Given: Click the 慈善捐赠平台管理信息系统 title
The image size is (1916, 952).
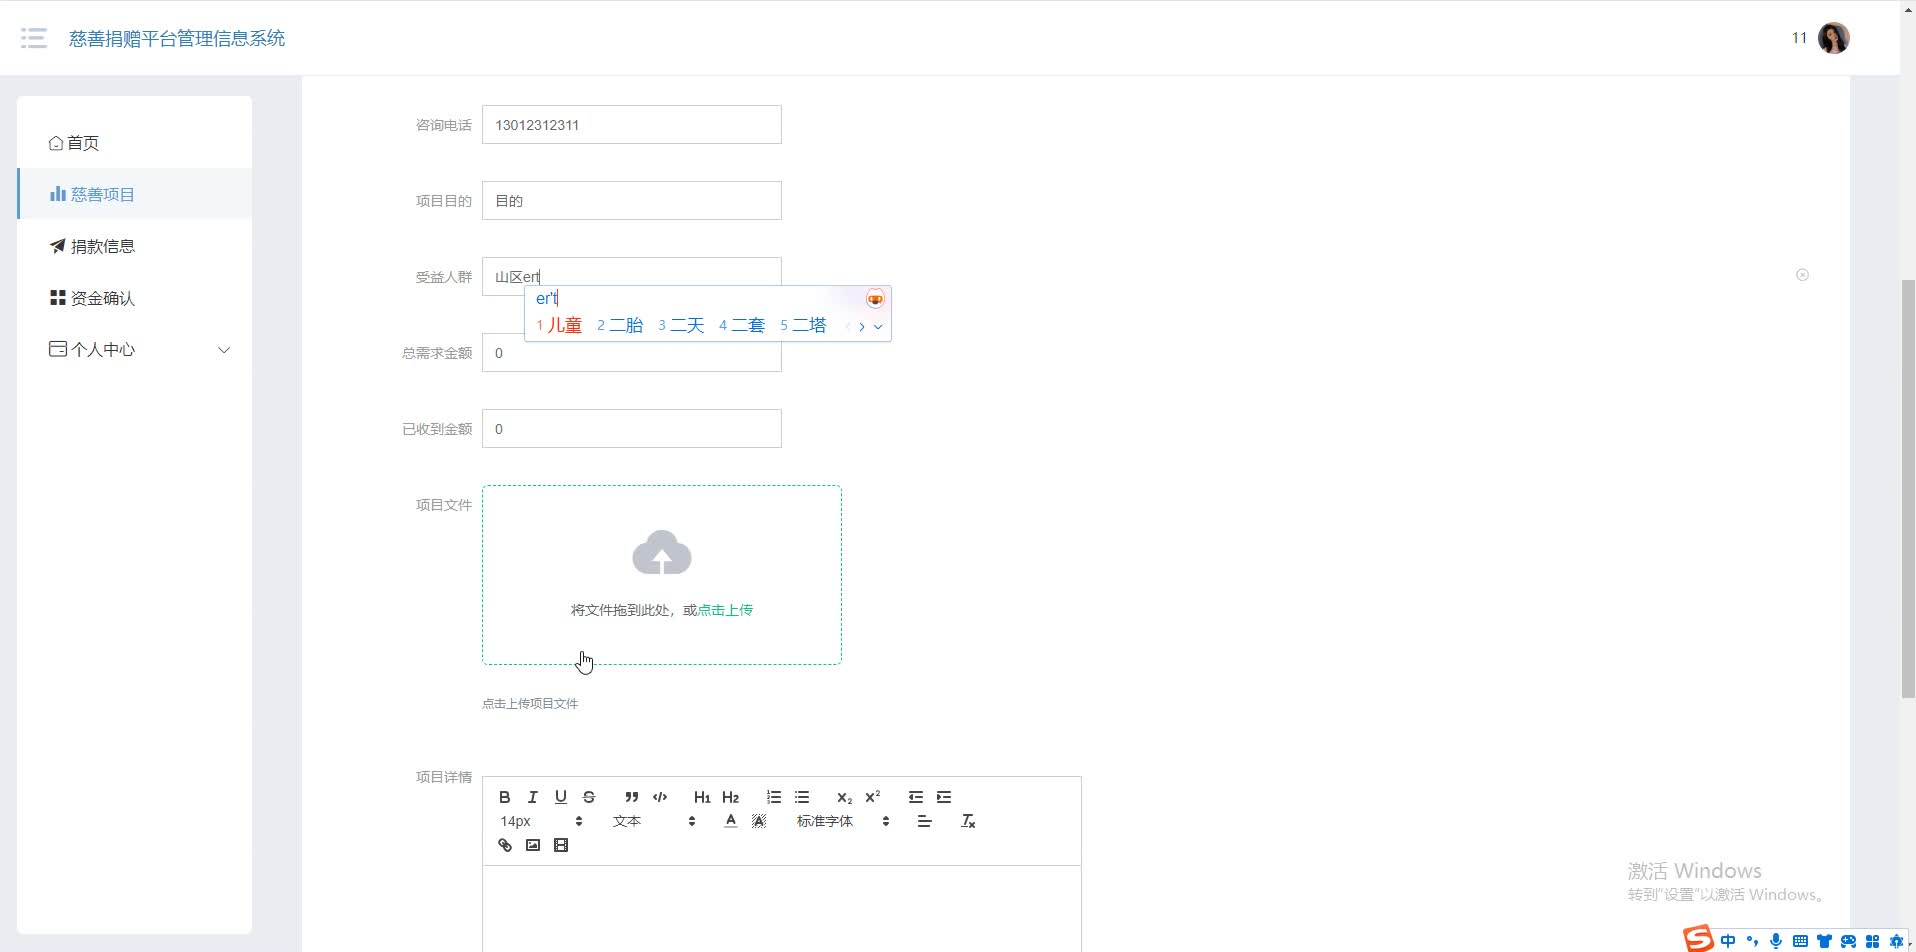Looking at the screenshot, I should [177, 38].
